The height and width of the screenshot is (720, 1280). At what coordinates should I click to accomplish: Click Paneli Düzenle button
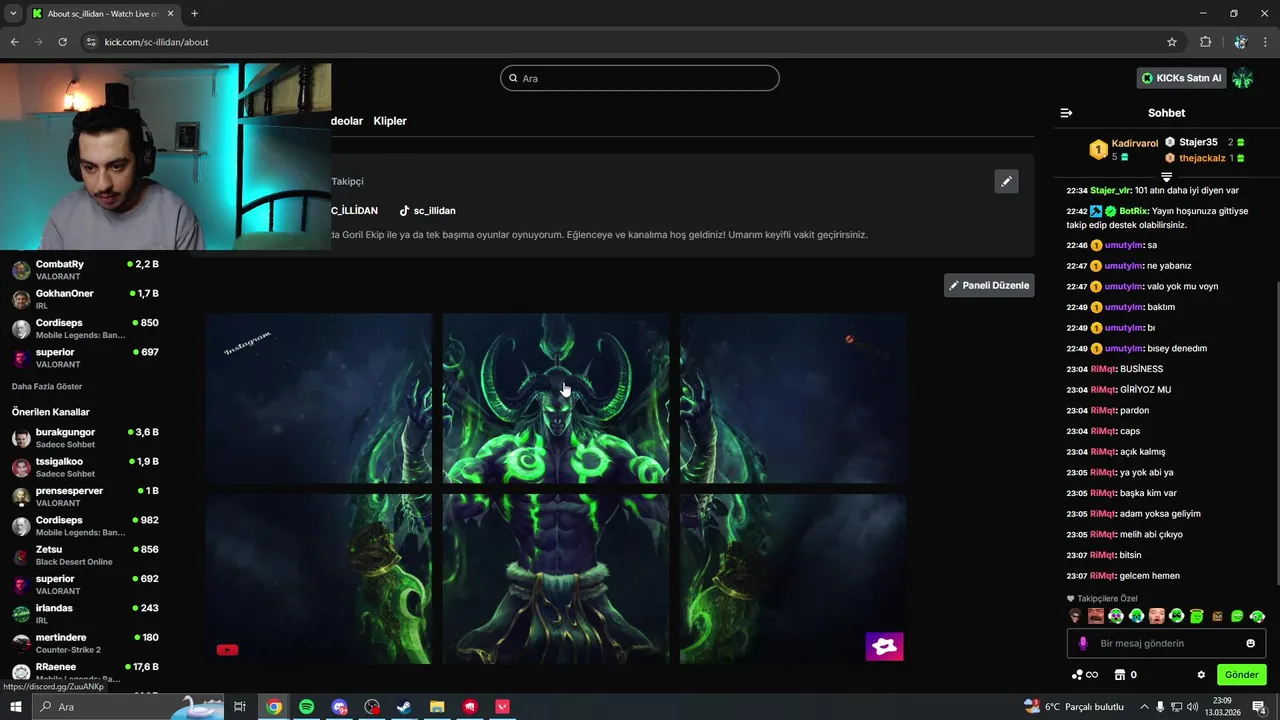click(989, 285)
